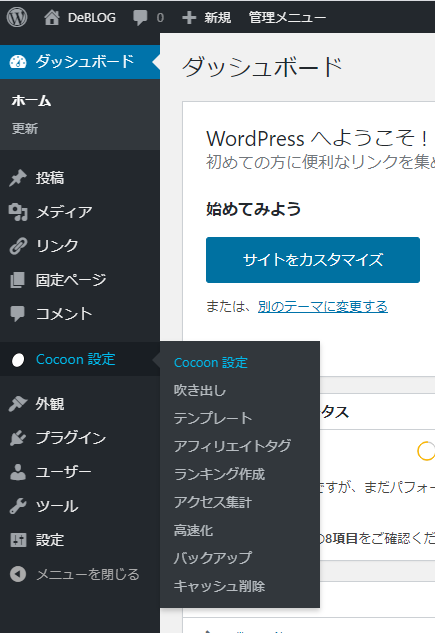Open ホーム submenu item
The height and width of the screenshot is (633, 435).
(x=31, y=101)
